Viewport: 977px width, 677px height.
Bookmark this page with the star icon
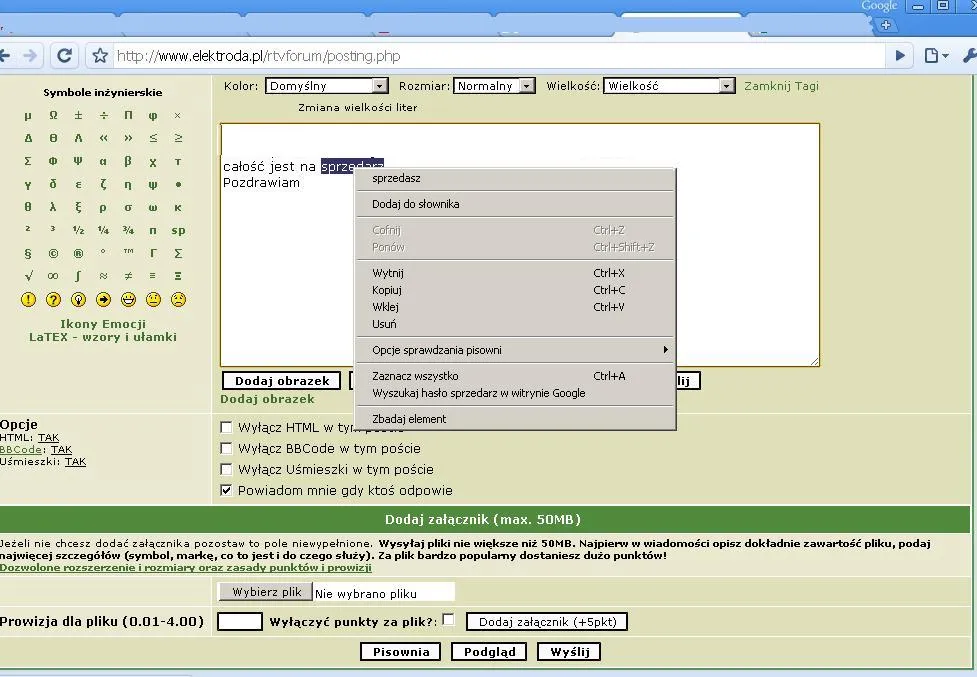(100, 56)
